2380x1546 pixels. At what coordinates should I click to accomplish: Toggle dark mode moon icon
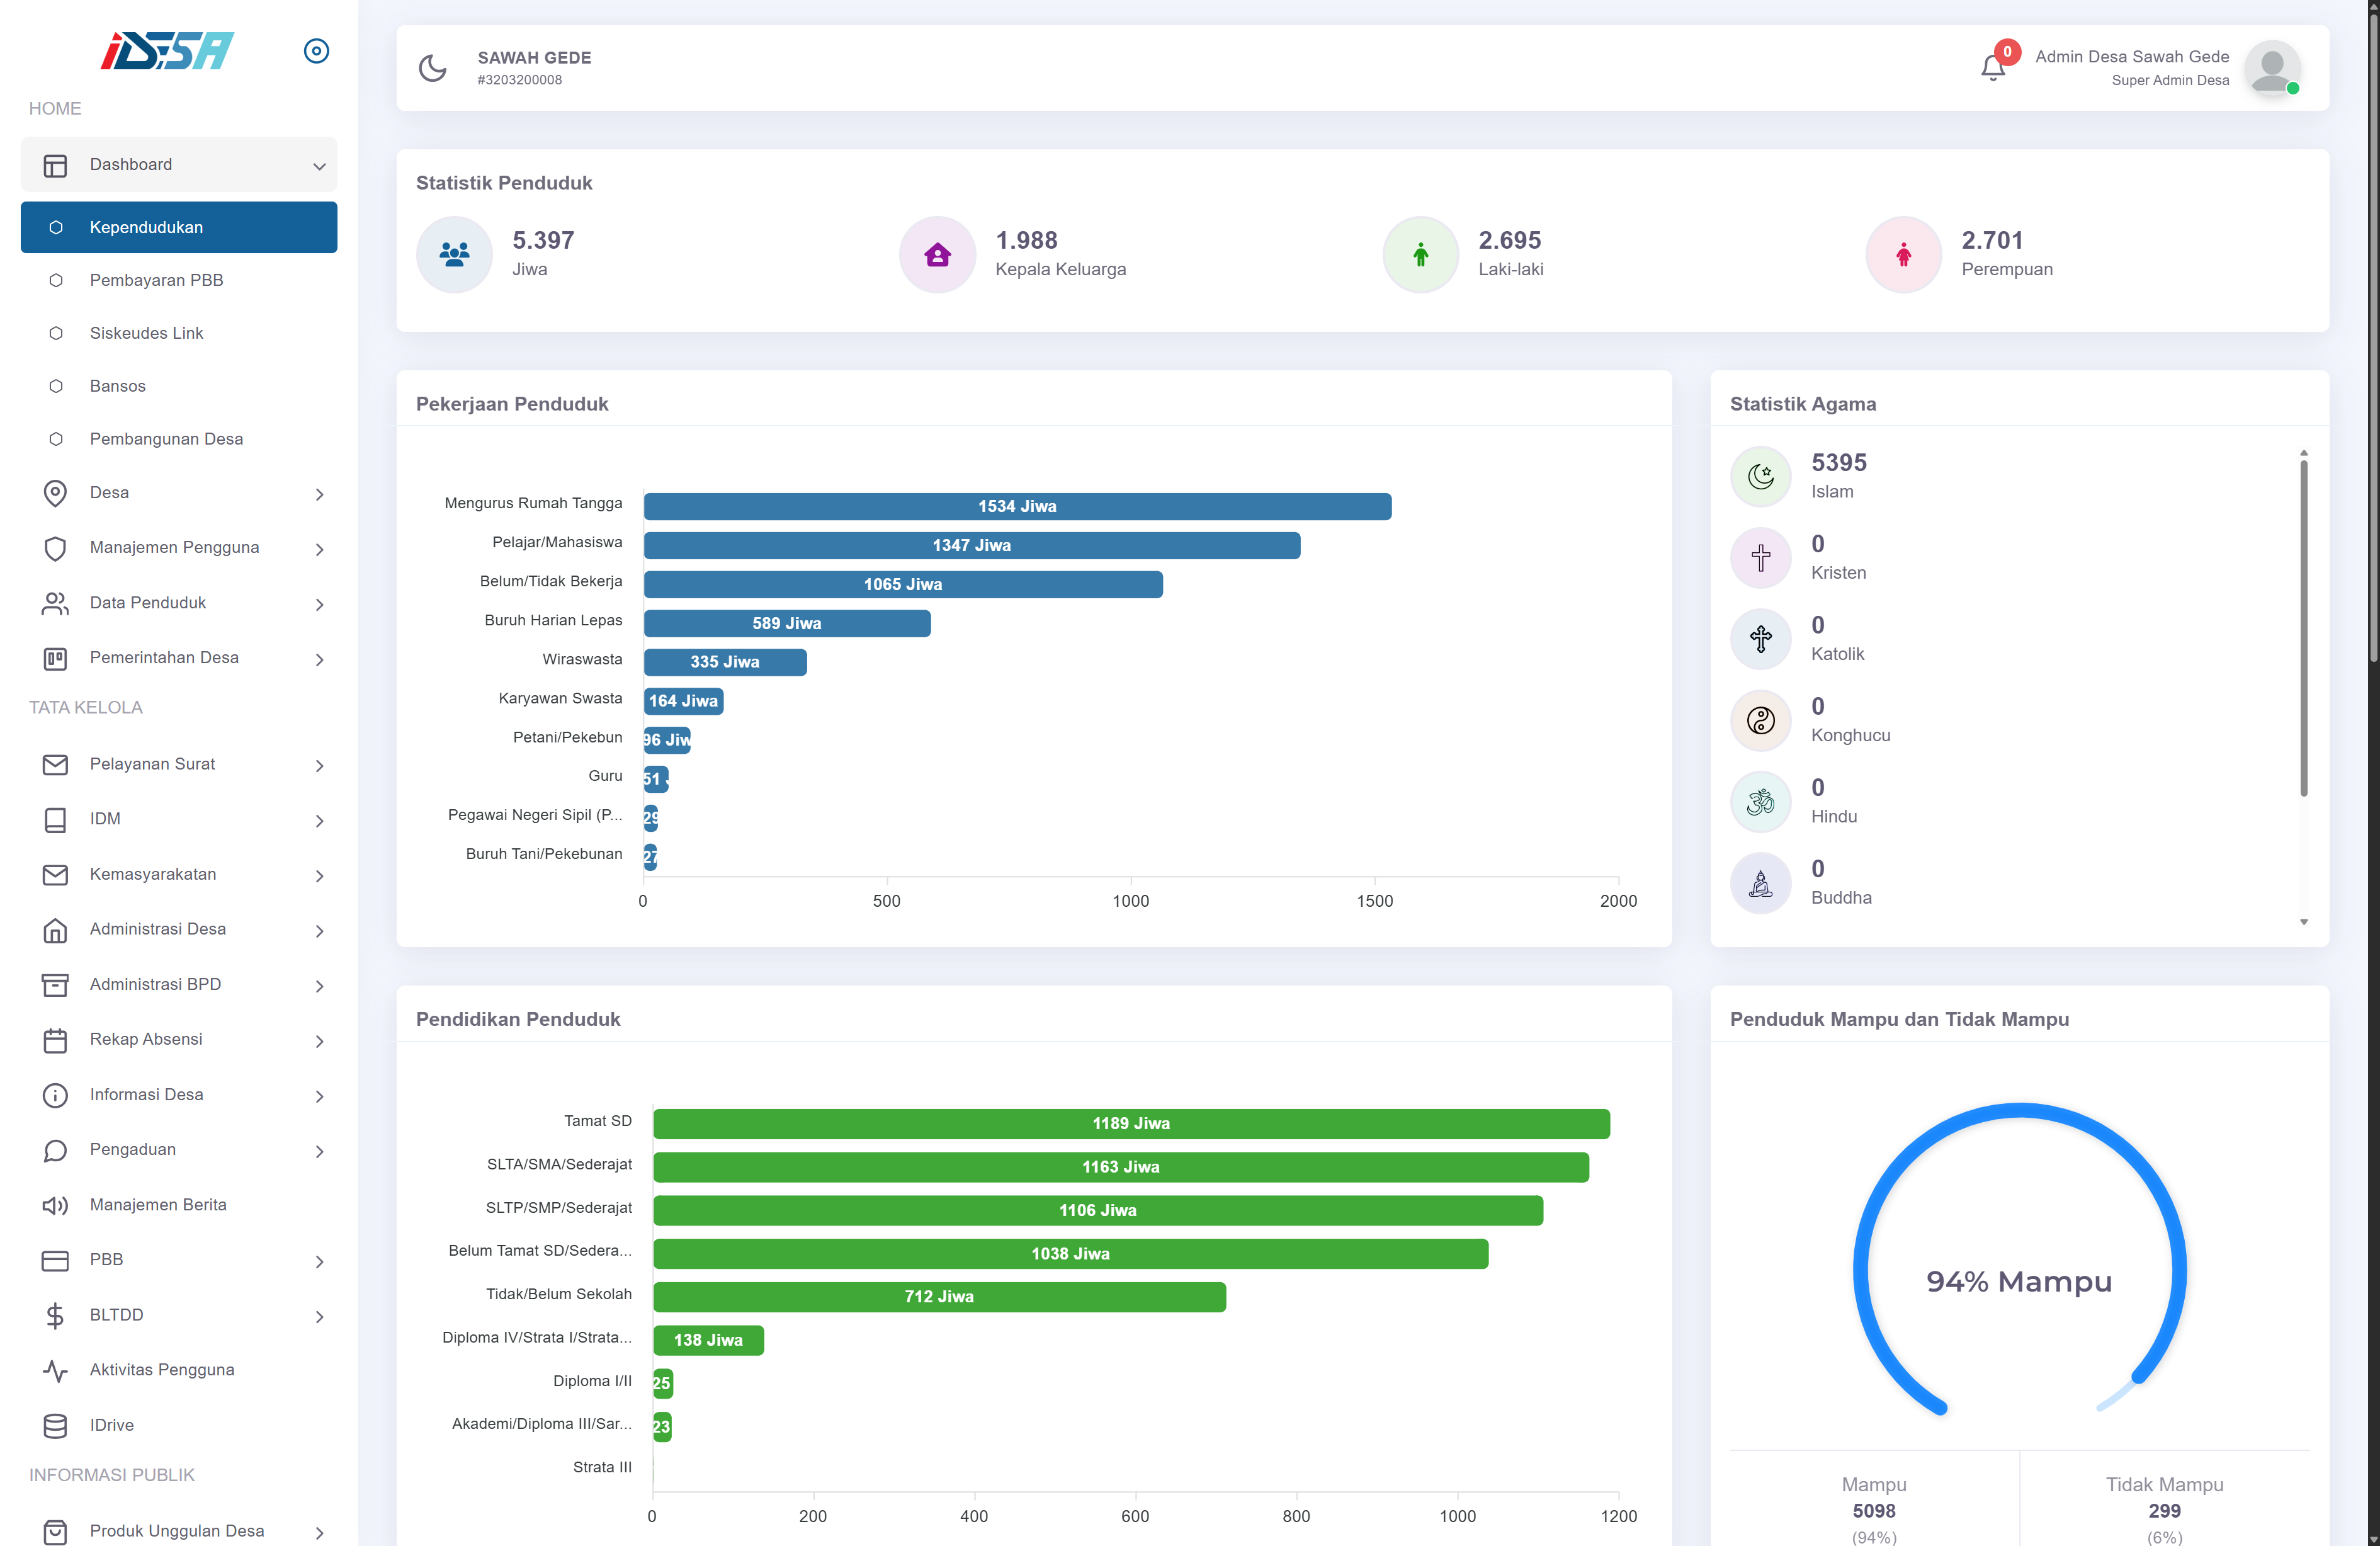[432, 68]
